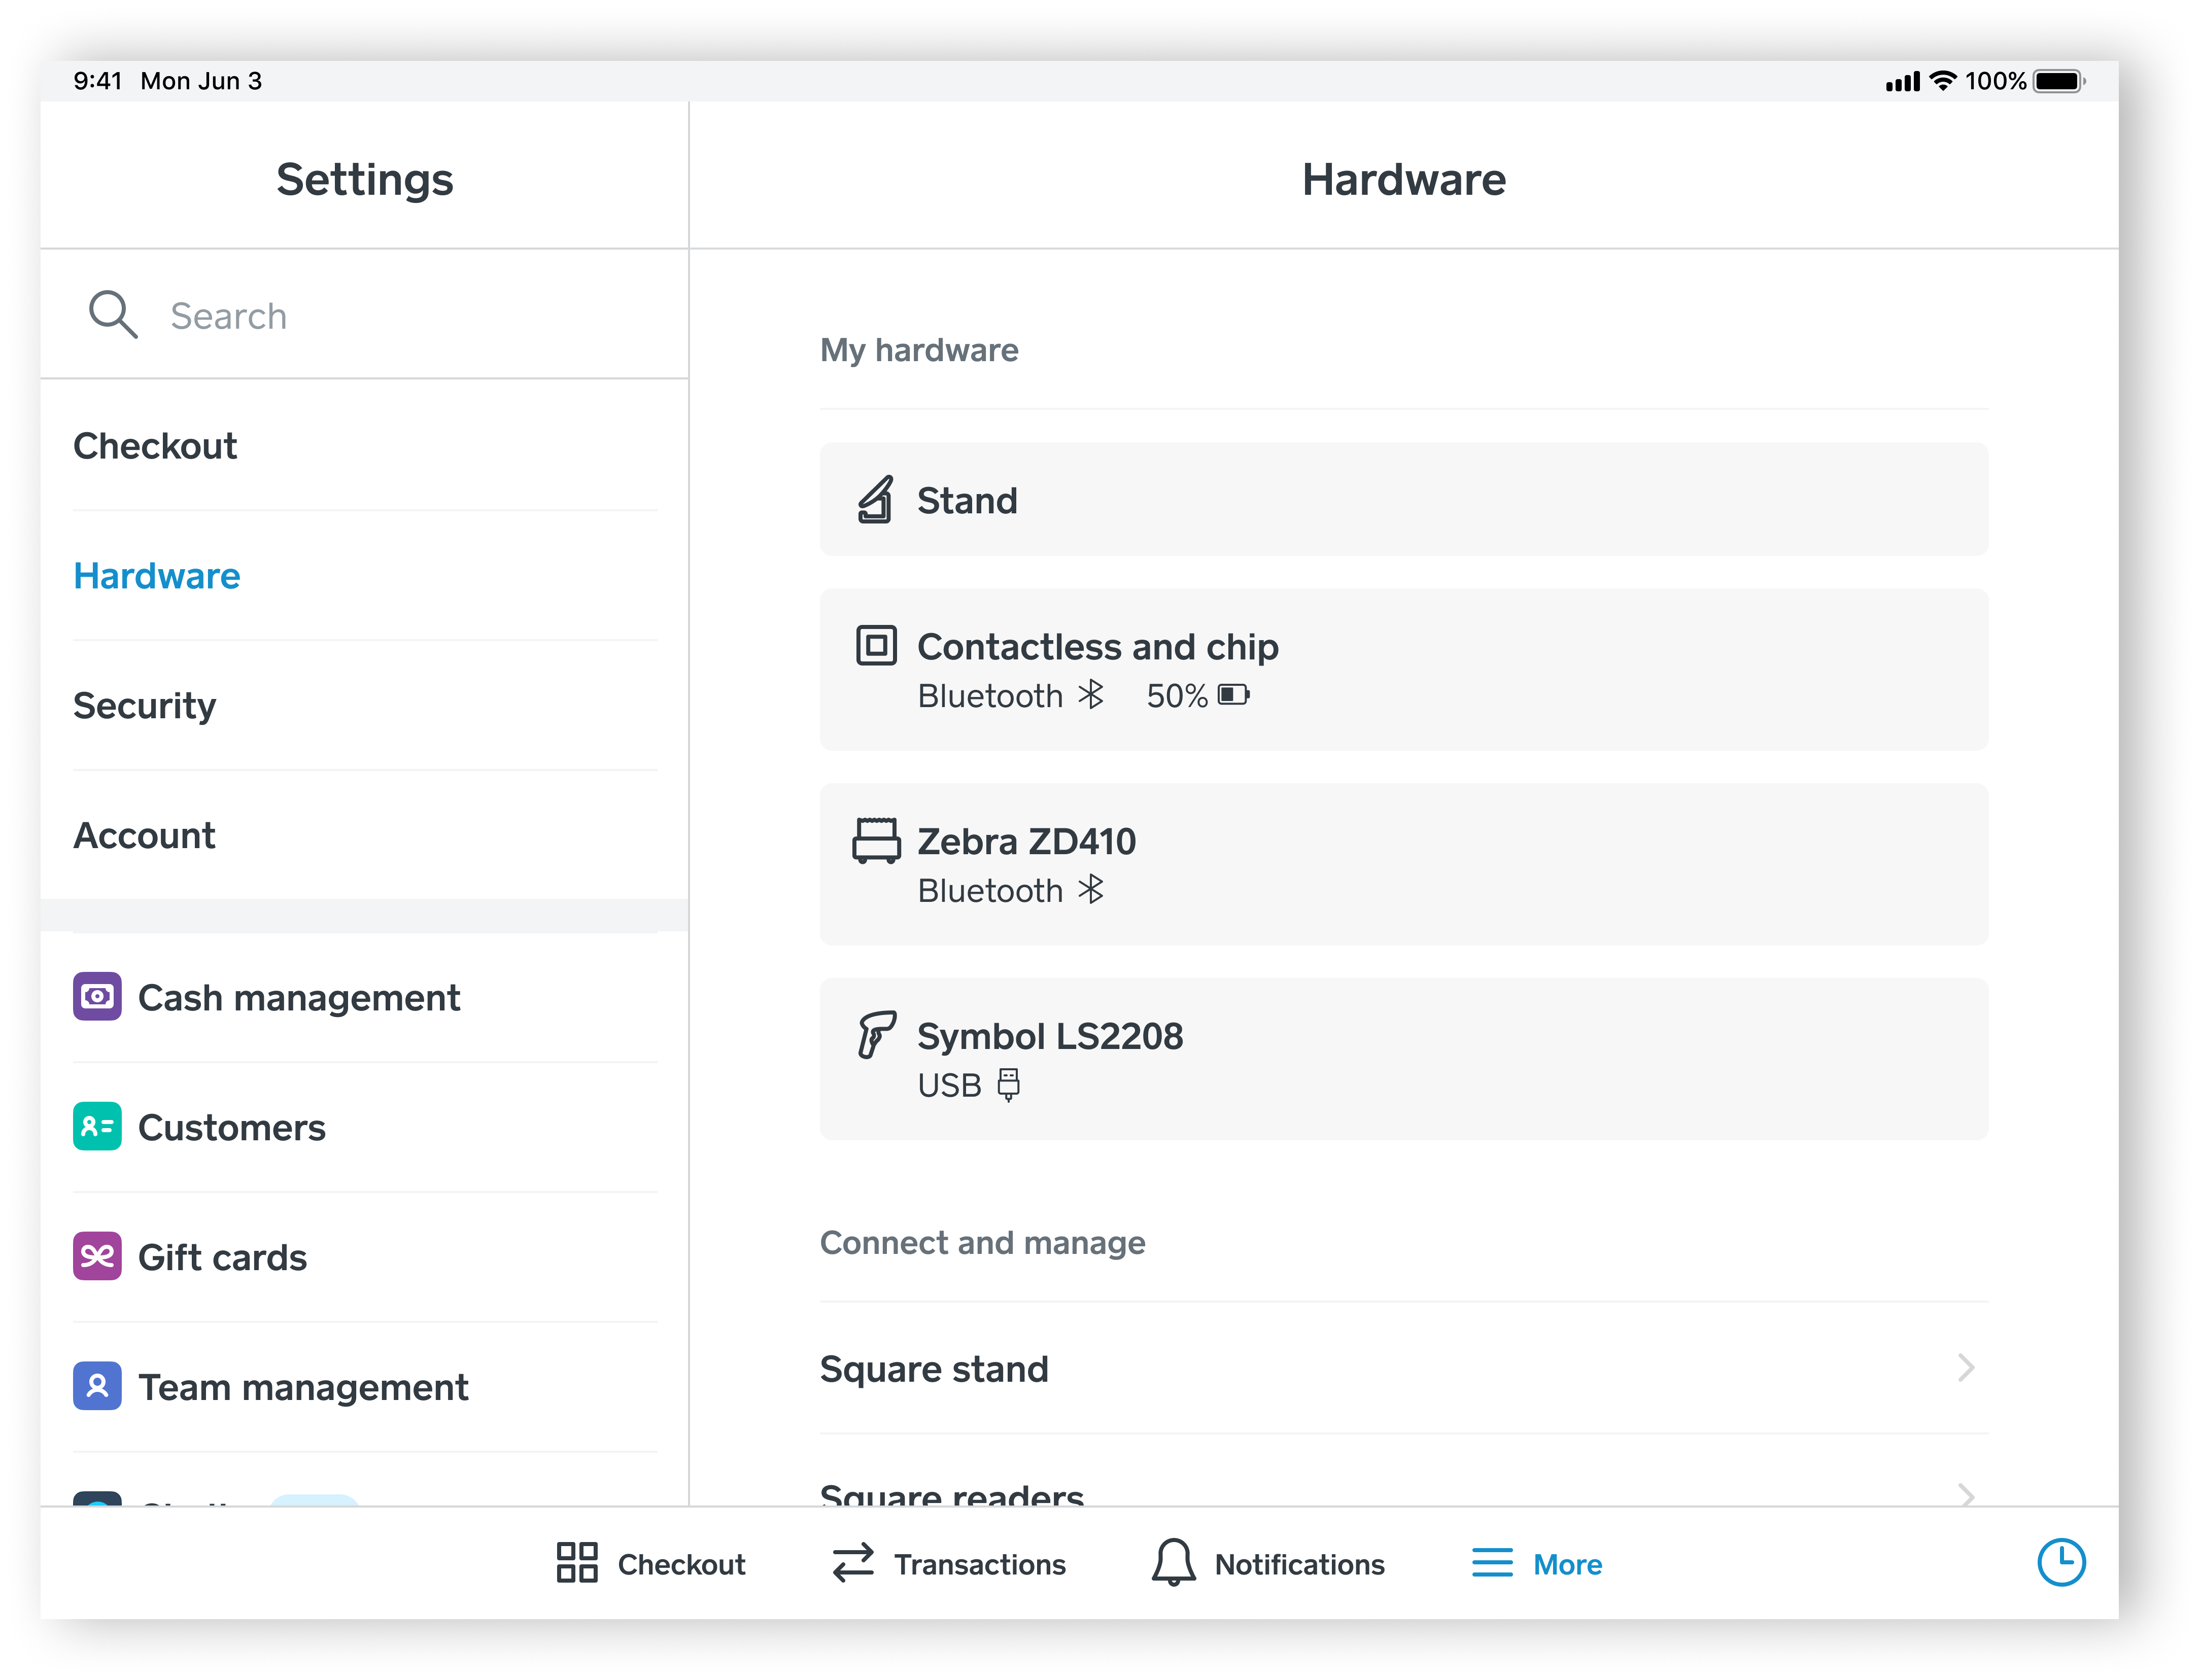This screenshot has width=2200, height=1680.
Task: Open the Stand hardware card
Action: coord(1403,499)
